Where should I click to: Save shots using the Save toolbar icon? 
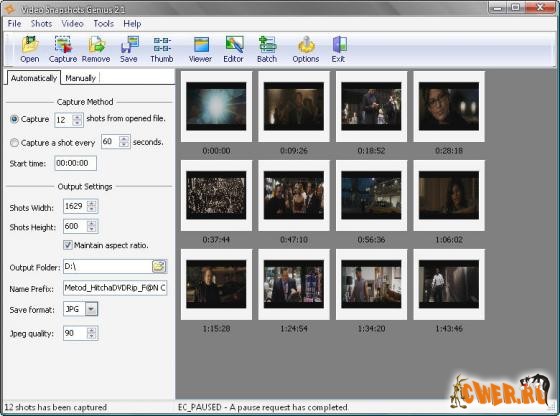coord(129,49)
